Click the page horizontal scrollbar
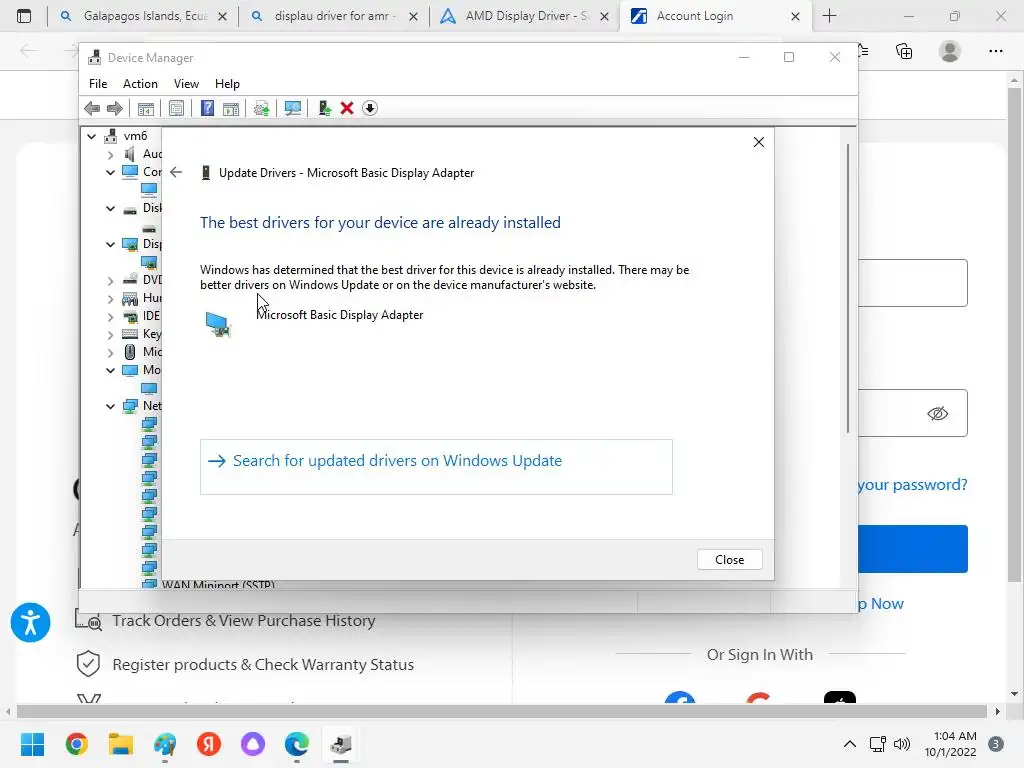Screen dimensions: 1024x768 point(502,711)
